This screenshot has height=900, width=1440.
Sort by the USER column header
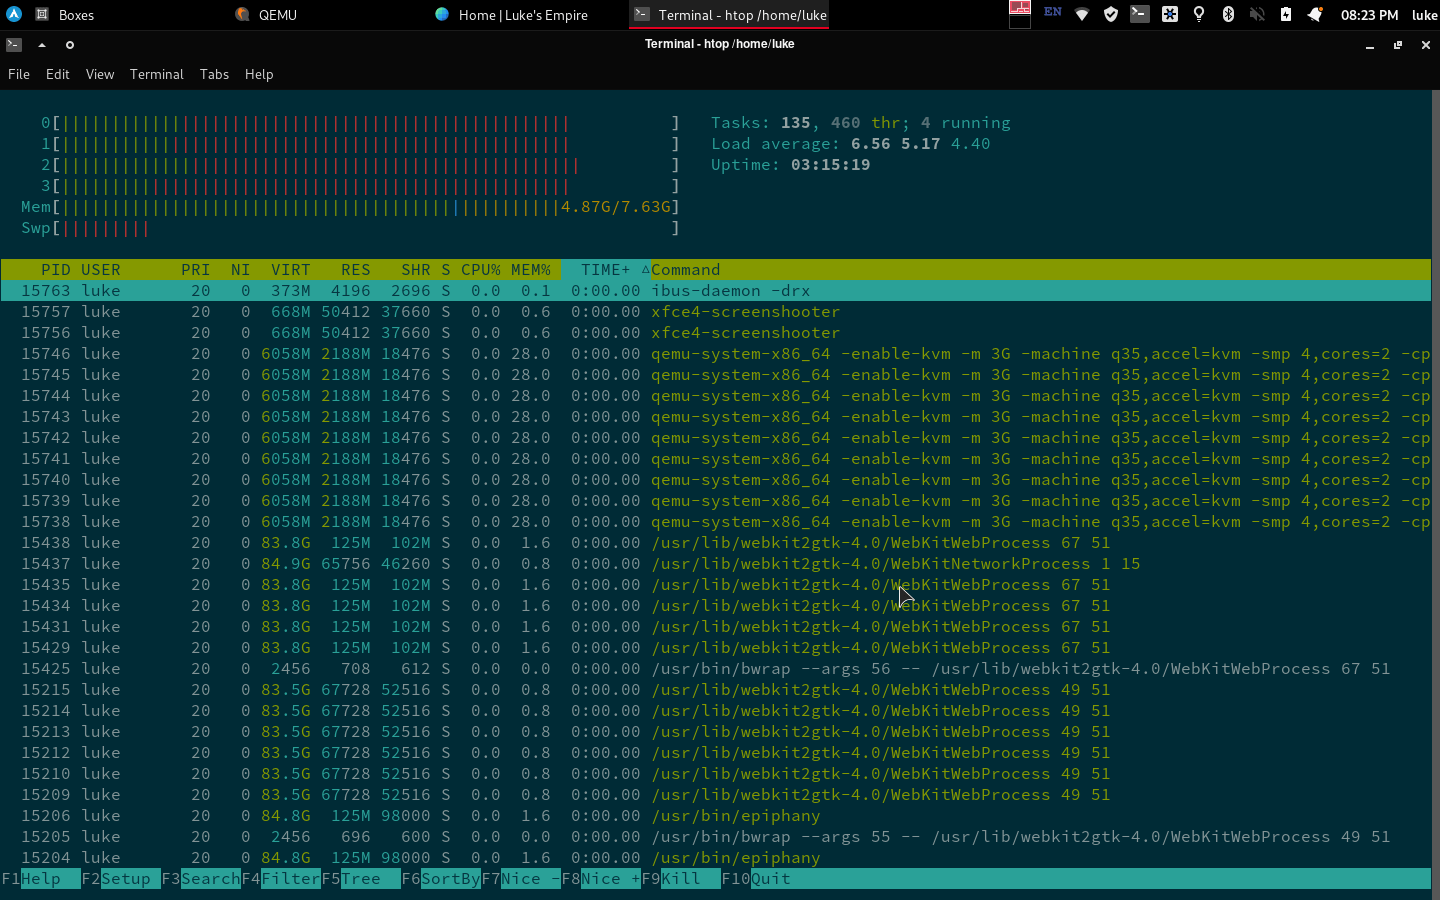pyautogui.click(x=101, y=270)
